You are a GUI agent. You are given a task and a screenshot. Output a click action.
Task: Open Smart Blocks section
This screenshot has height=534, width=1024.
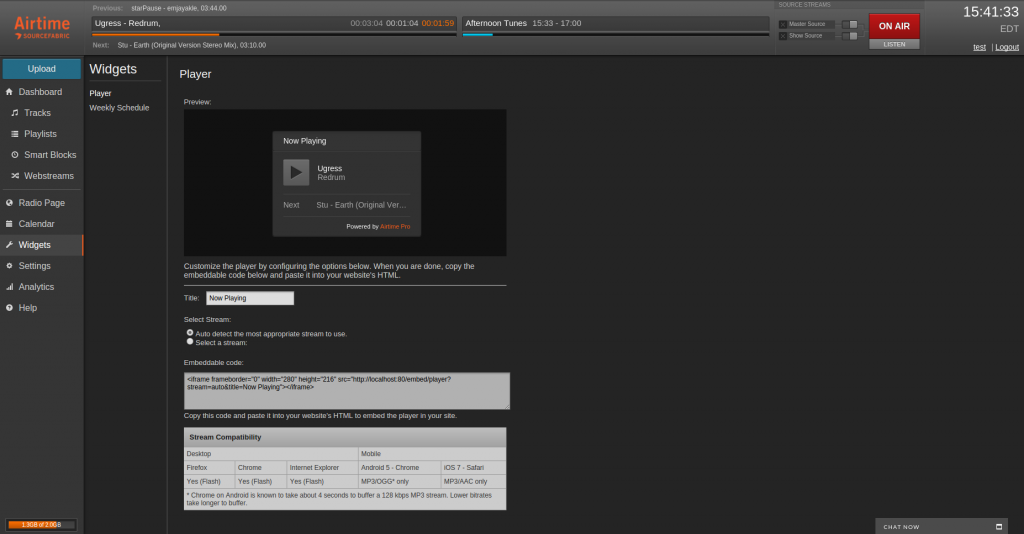50,155
